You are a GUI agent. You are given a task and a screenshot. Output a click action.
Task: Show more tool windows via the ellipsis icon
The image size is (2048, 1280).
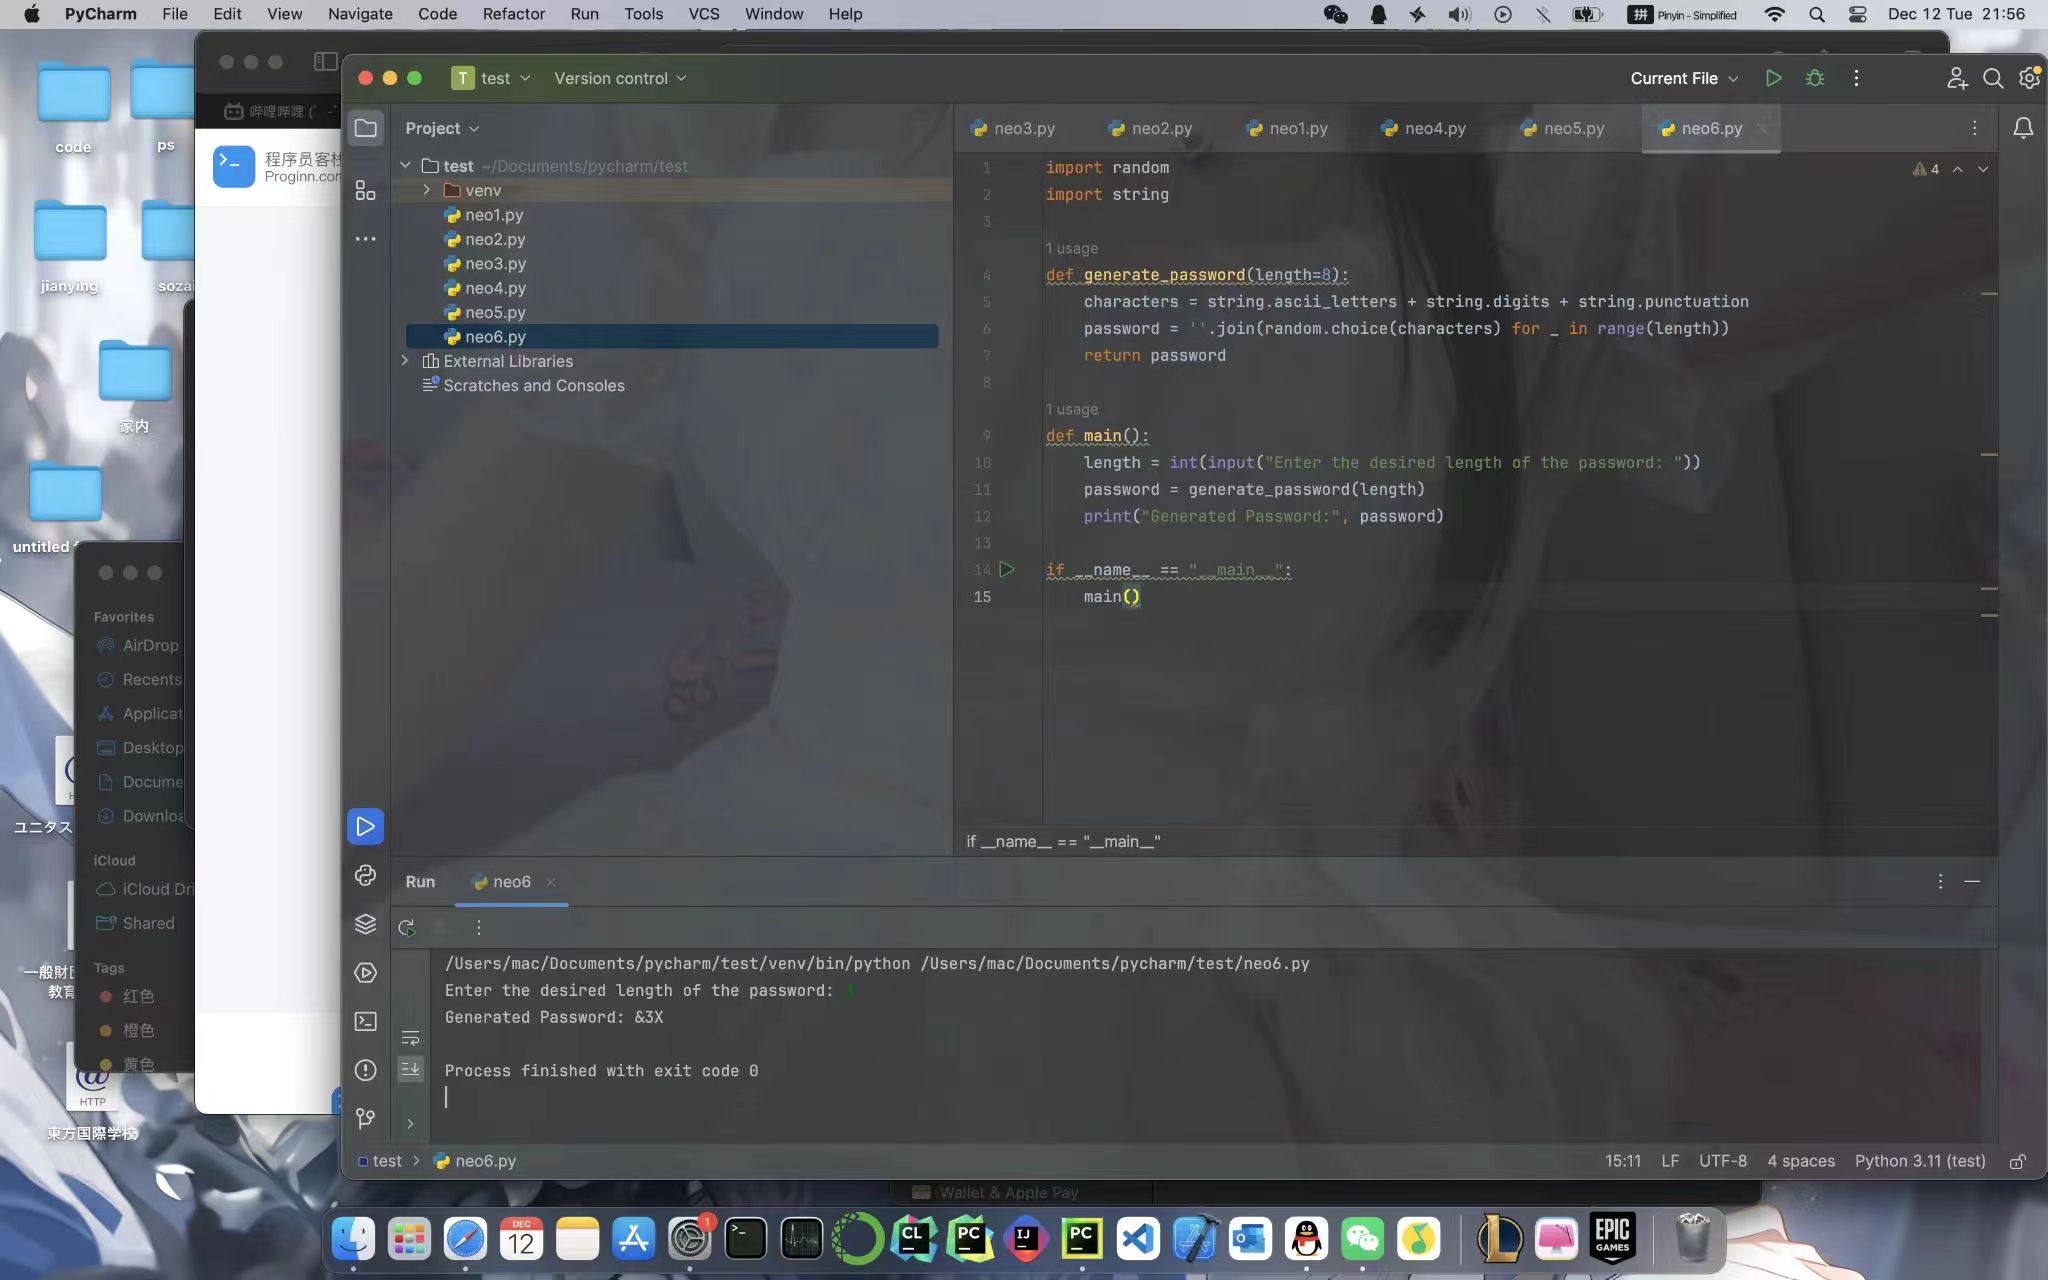click(x=366, y=239)
